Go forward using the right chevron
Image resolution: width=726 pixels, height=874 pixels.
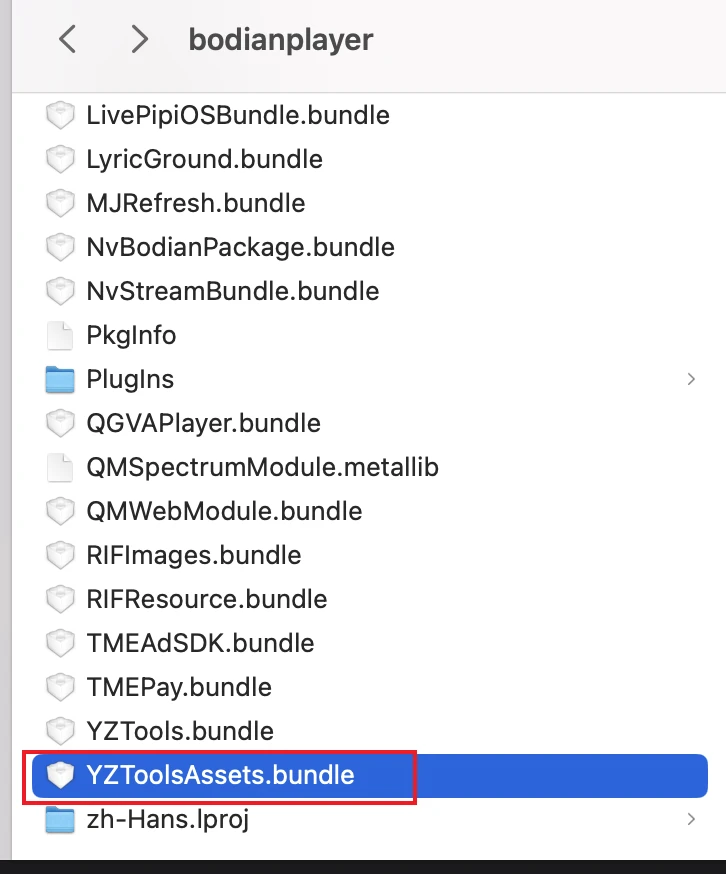pos(140,39)
